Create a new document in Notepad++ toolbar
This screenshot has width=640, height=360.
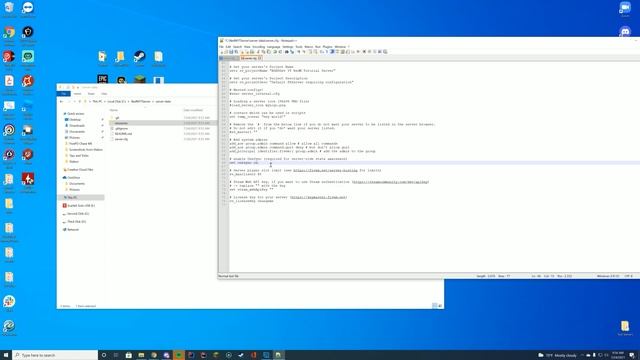[x=222, y=52]
